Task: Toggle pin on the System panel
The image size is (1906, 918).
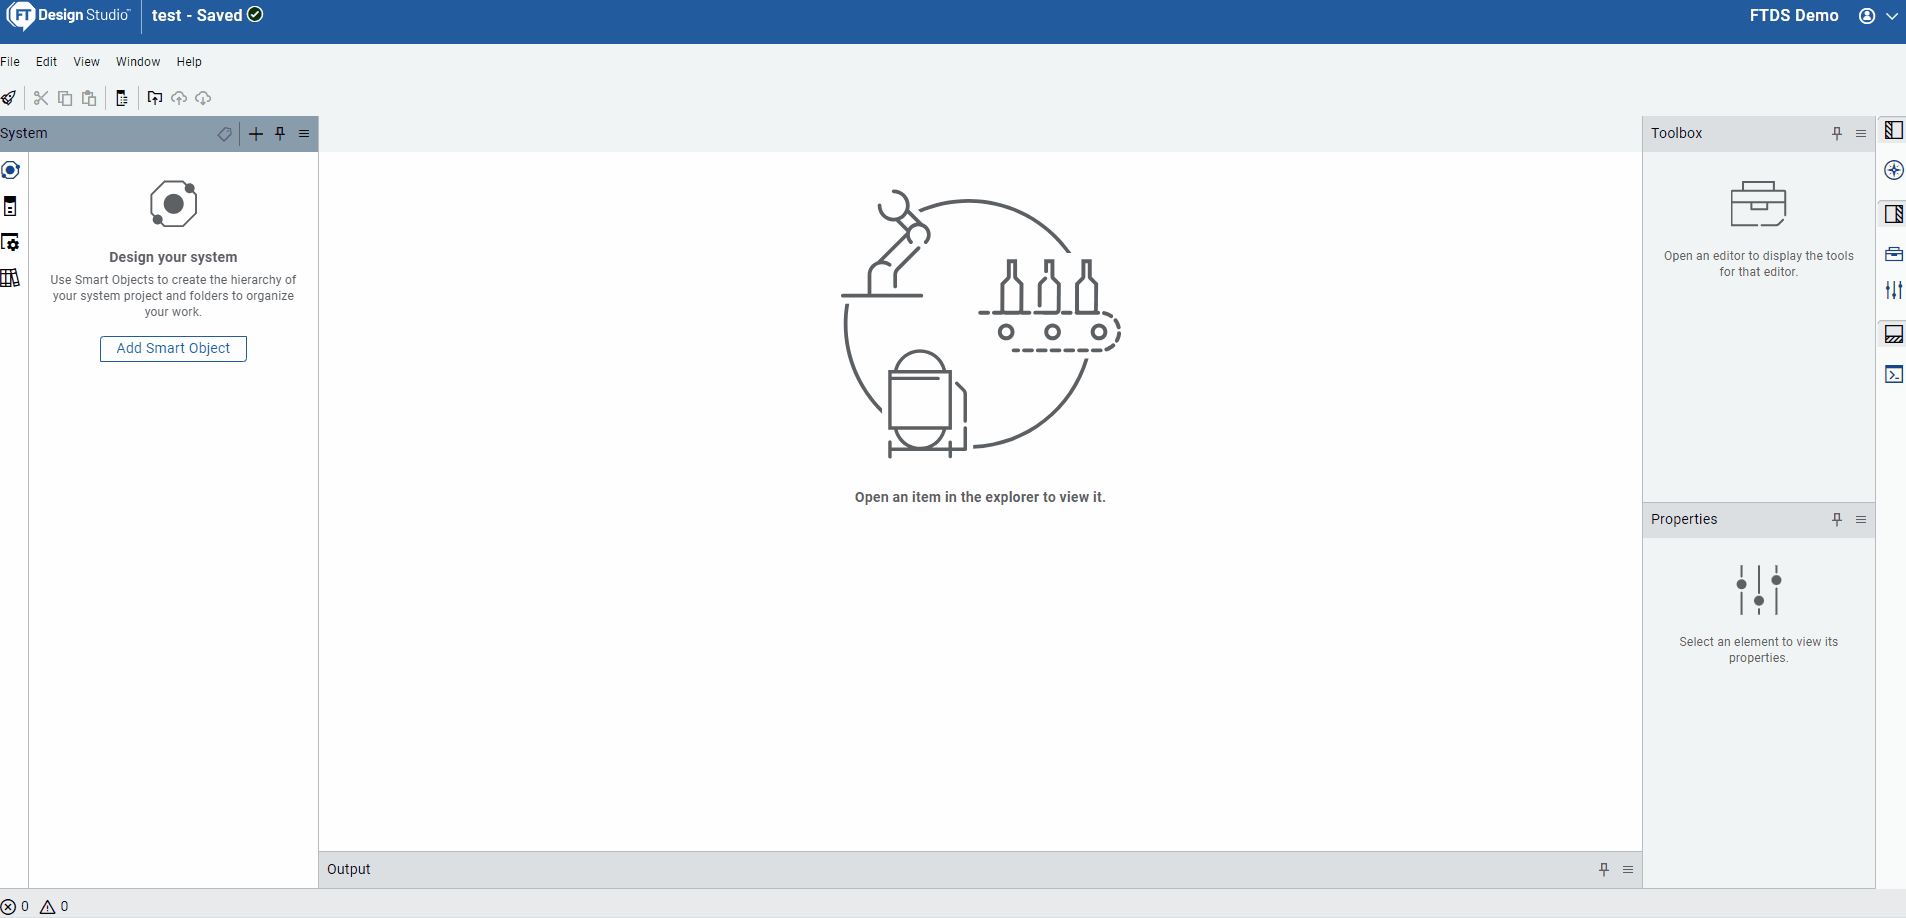Action: tap(280, 134)
